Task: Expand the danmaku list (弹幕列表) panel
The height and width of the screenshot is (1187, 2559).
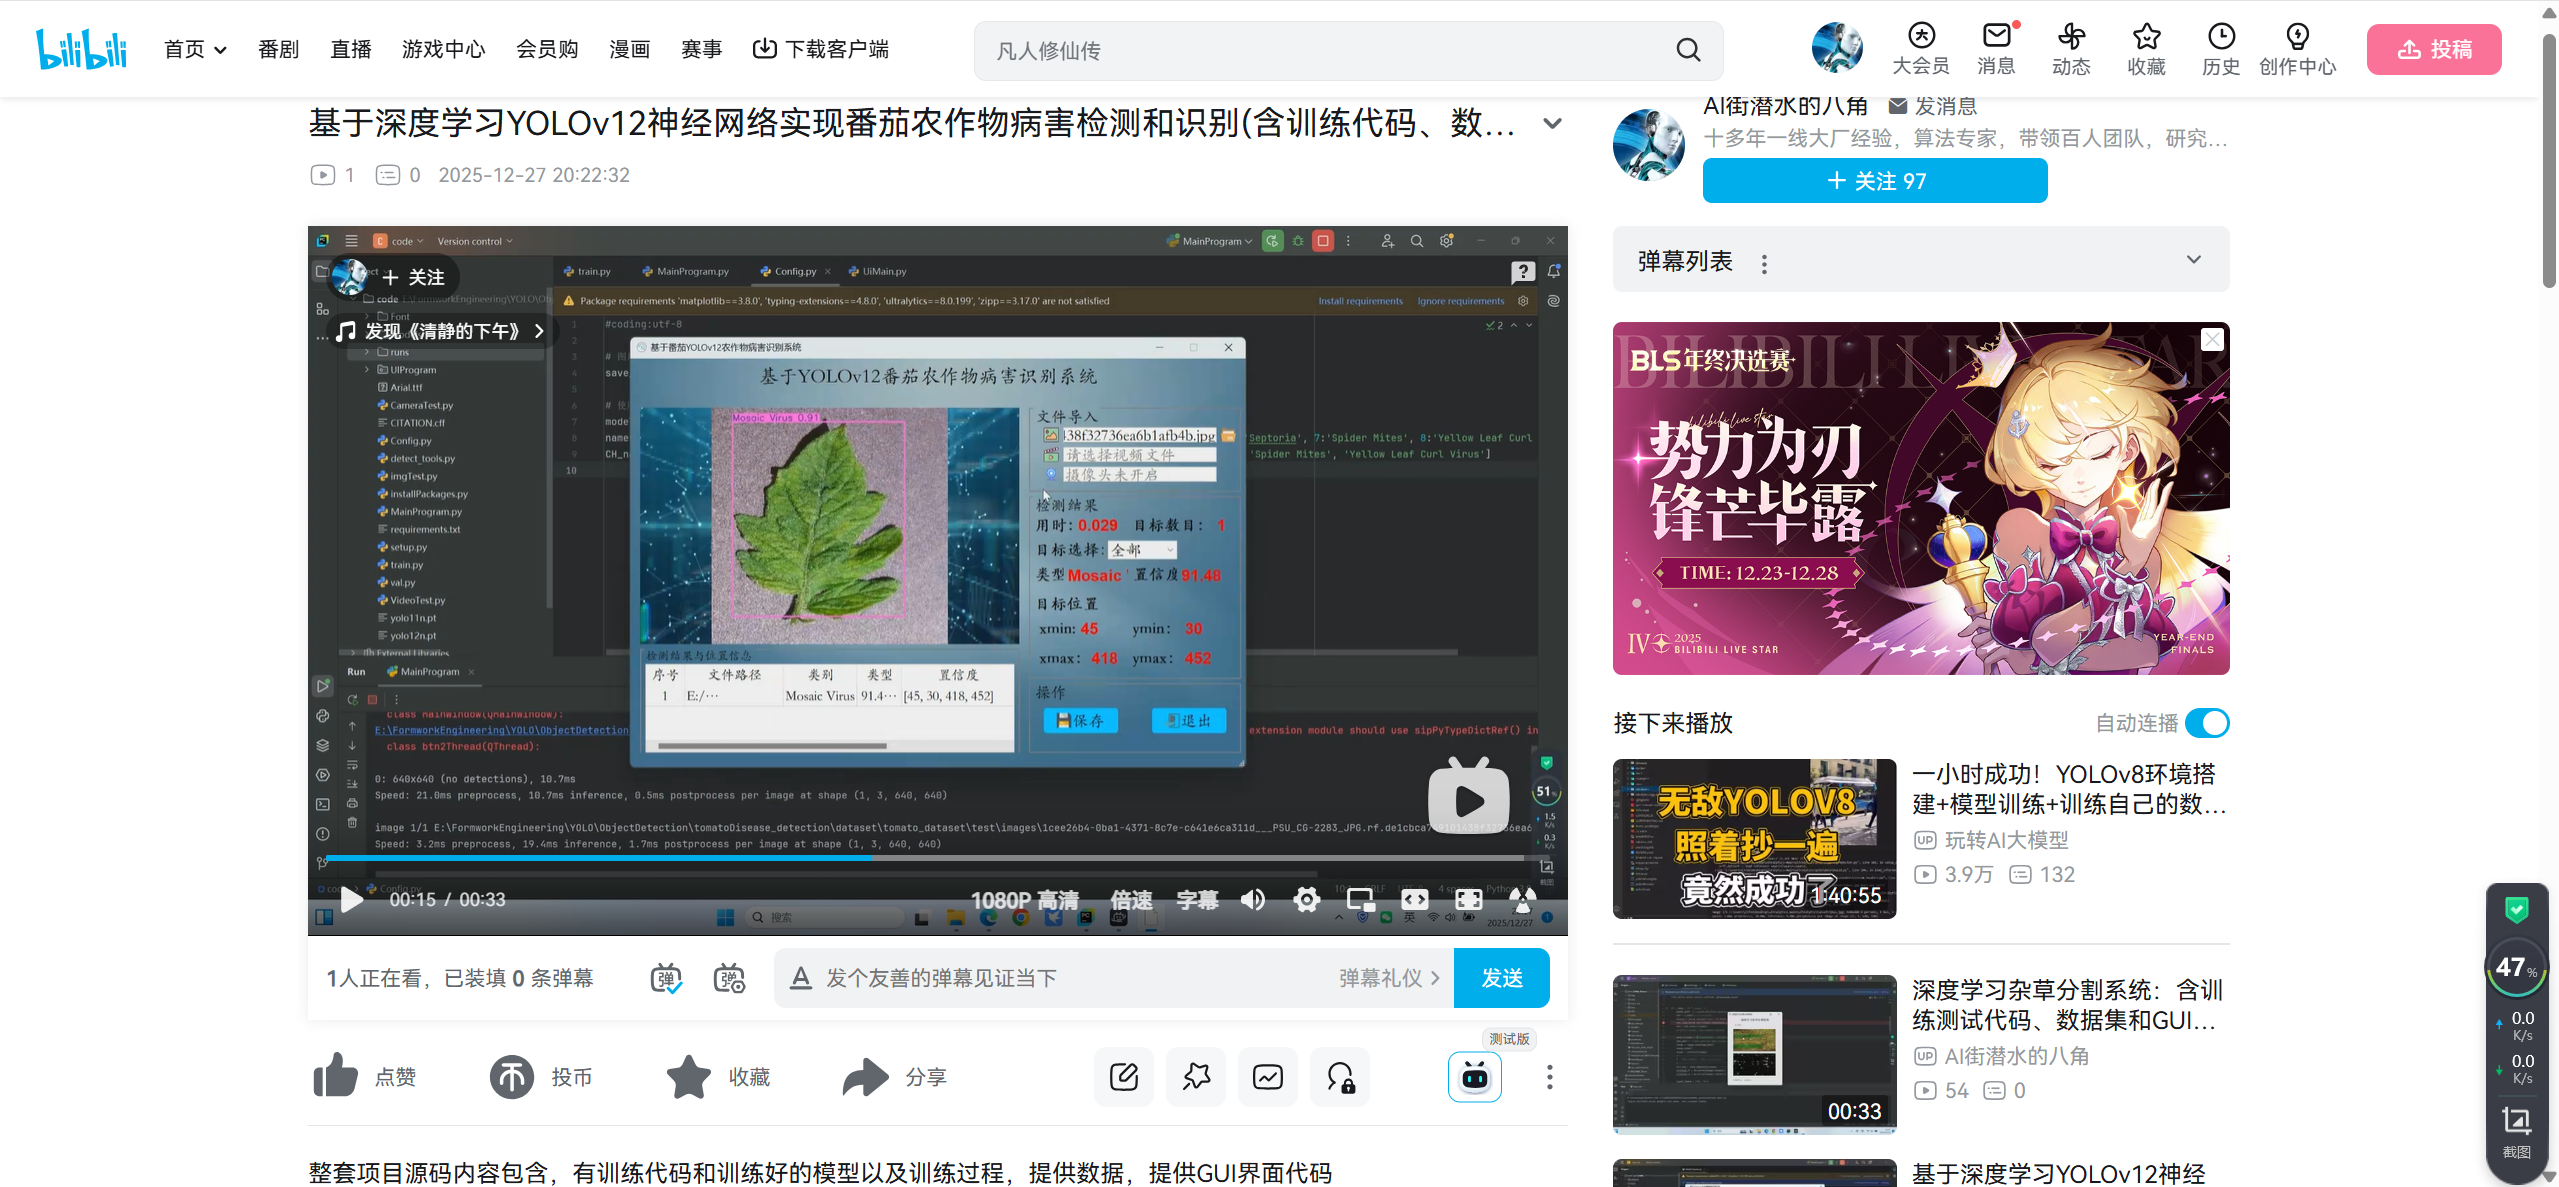Action: (2193, 259)
